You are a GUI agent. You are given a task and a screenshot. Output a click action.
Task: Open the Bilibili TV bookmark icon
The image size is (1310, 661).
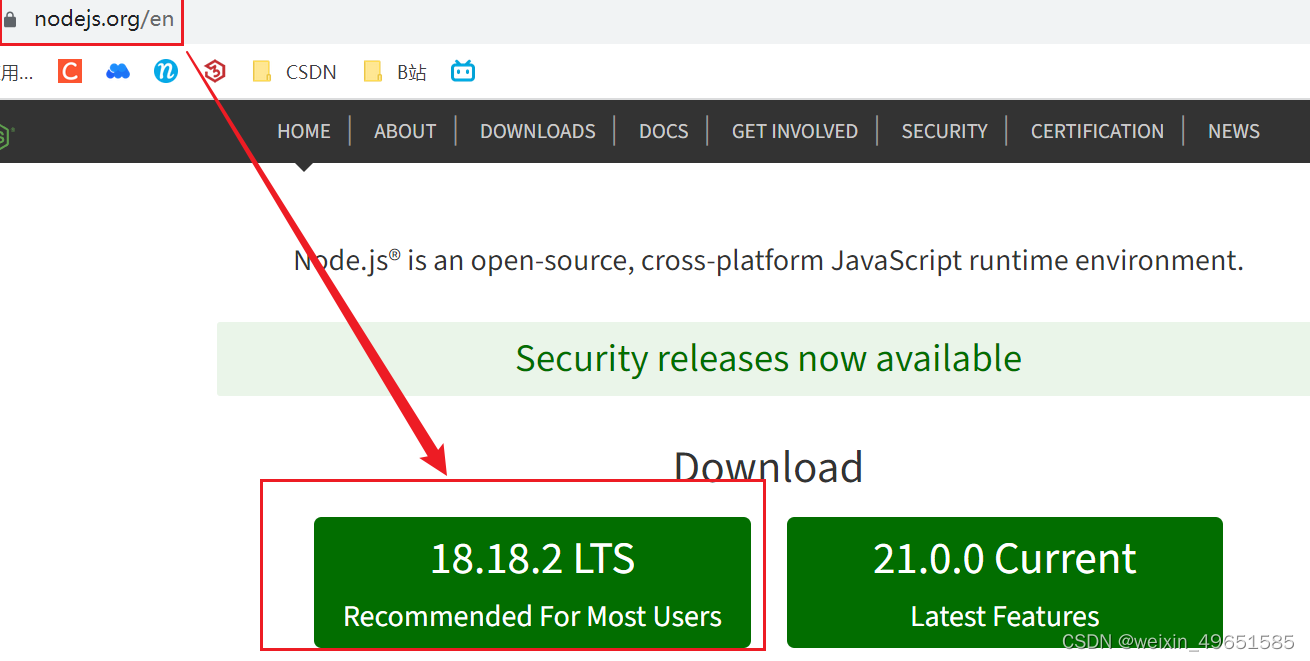click(463, 71)
